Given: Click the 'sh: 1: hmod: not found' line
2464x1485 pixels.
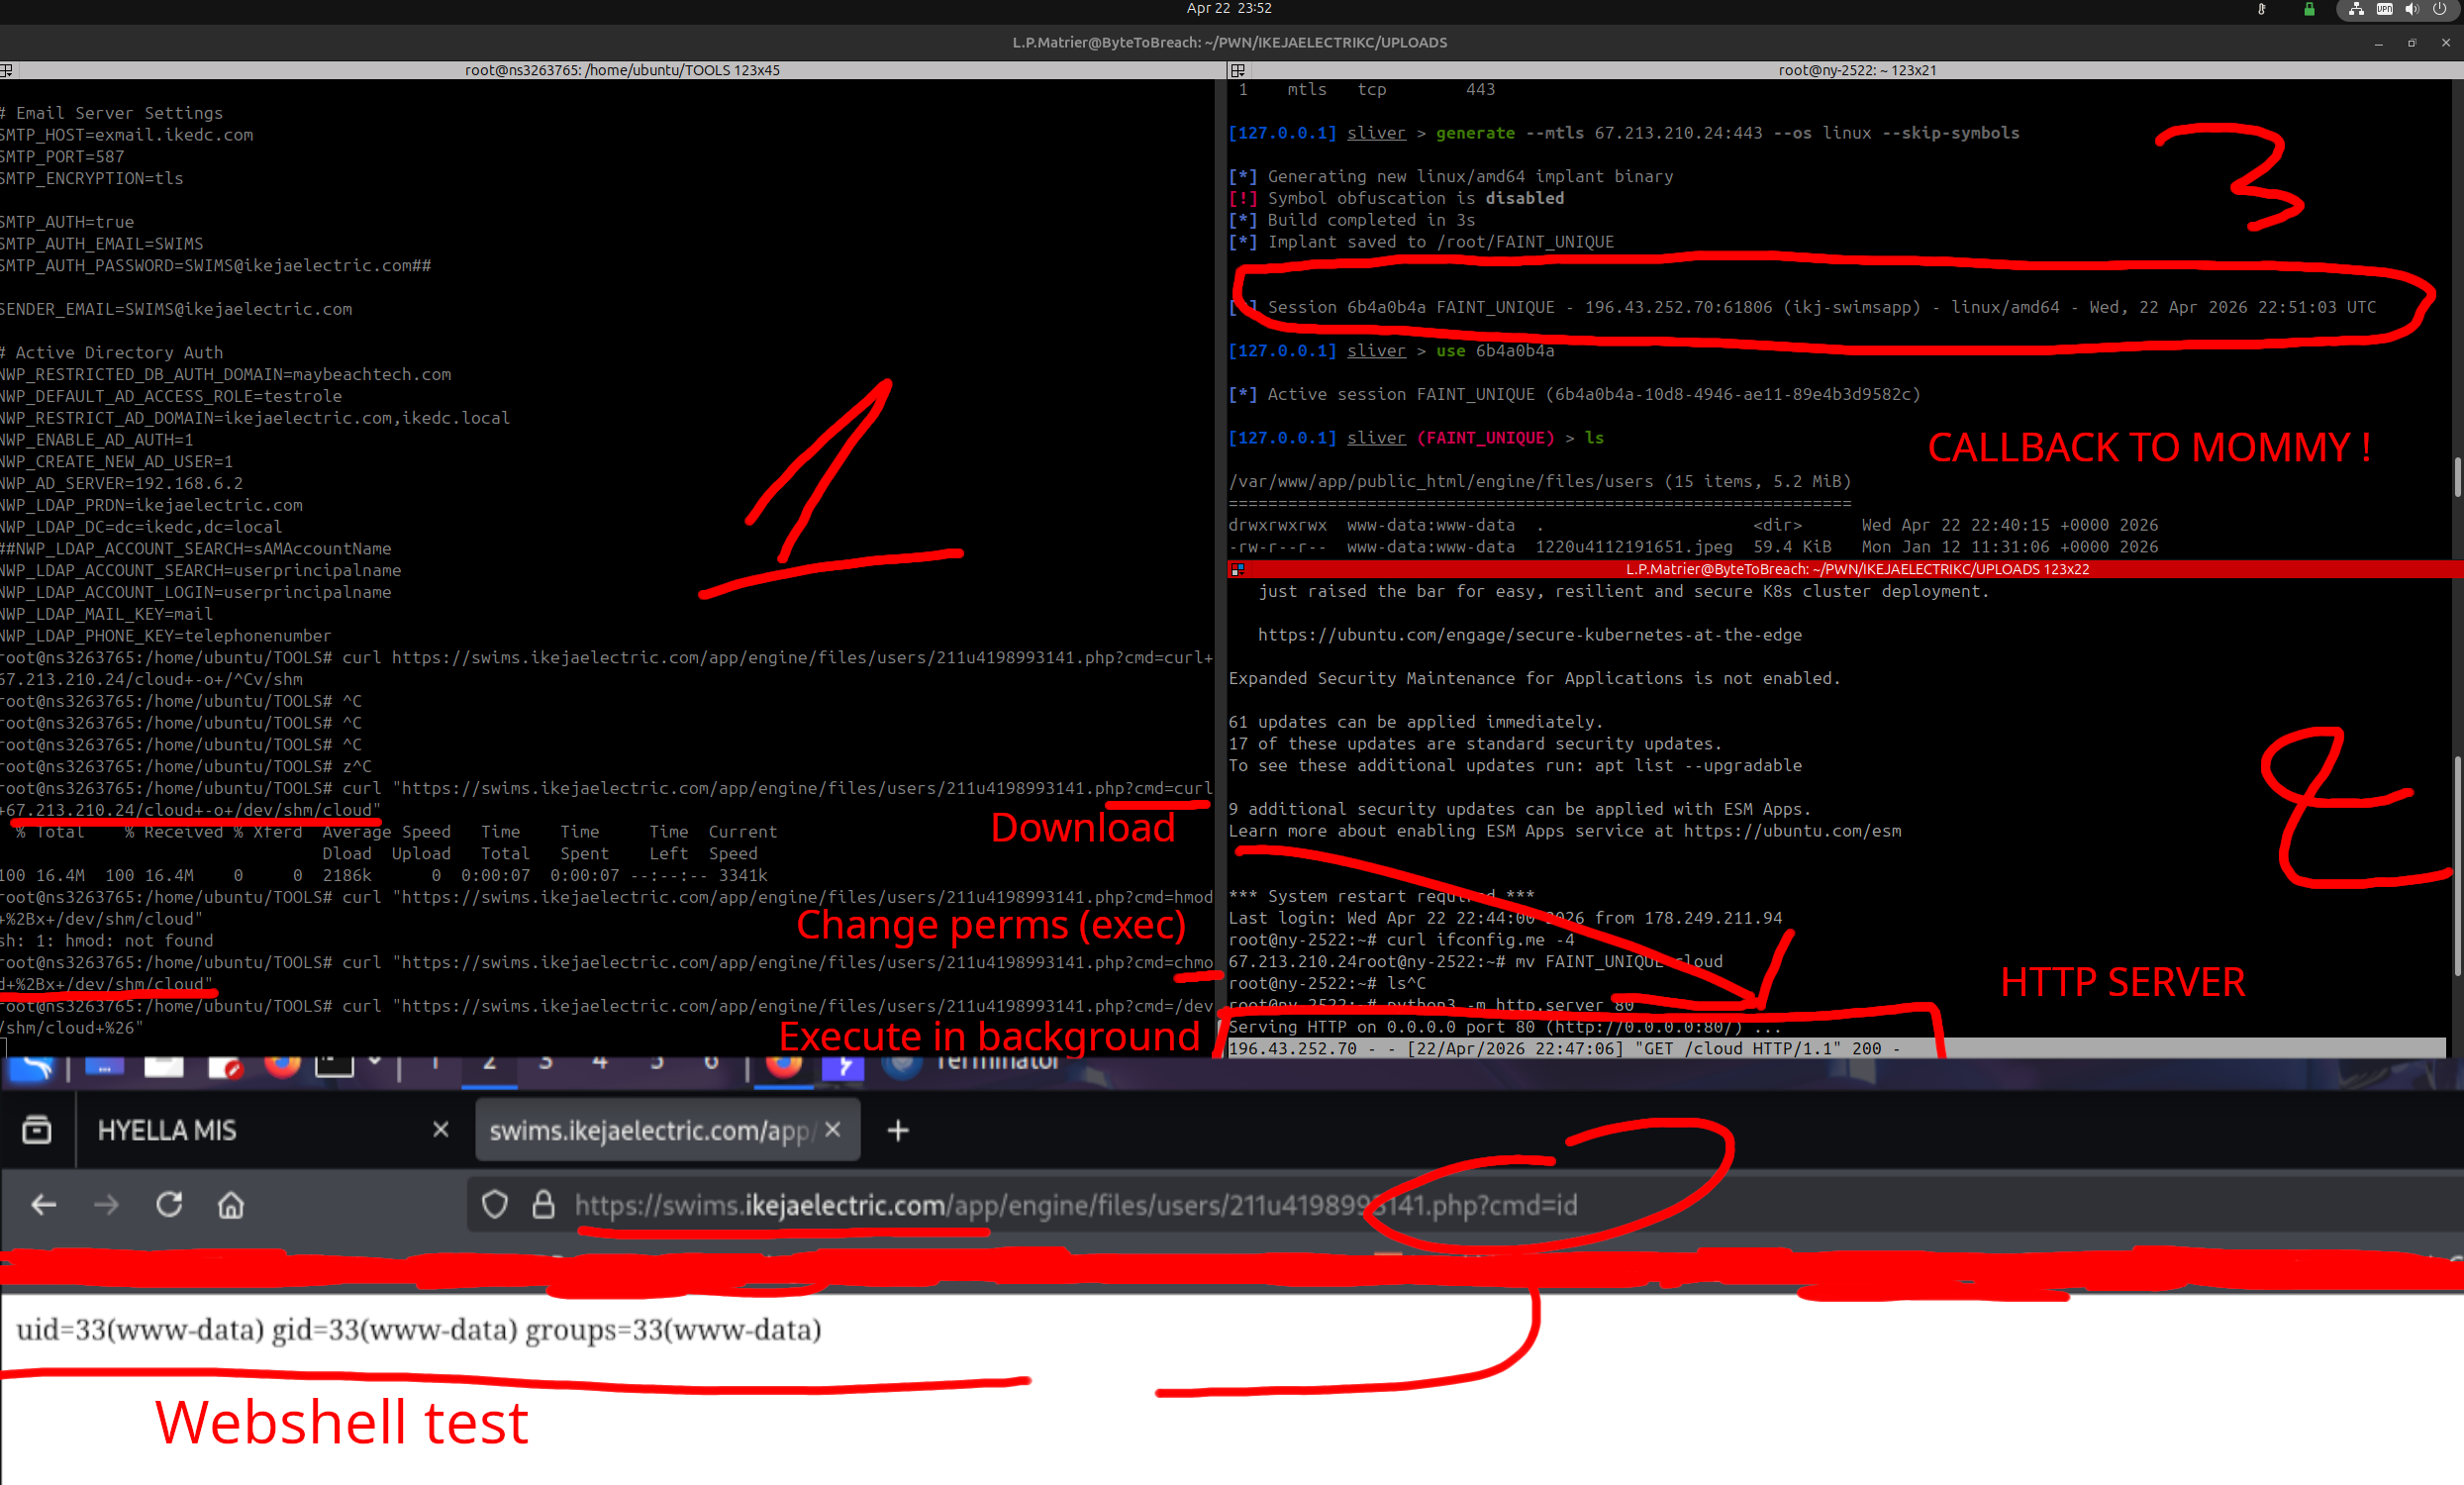Looking at the screenshot, I should click(x=106, y=941).
